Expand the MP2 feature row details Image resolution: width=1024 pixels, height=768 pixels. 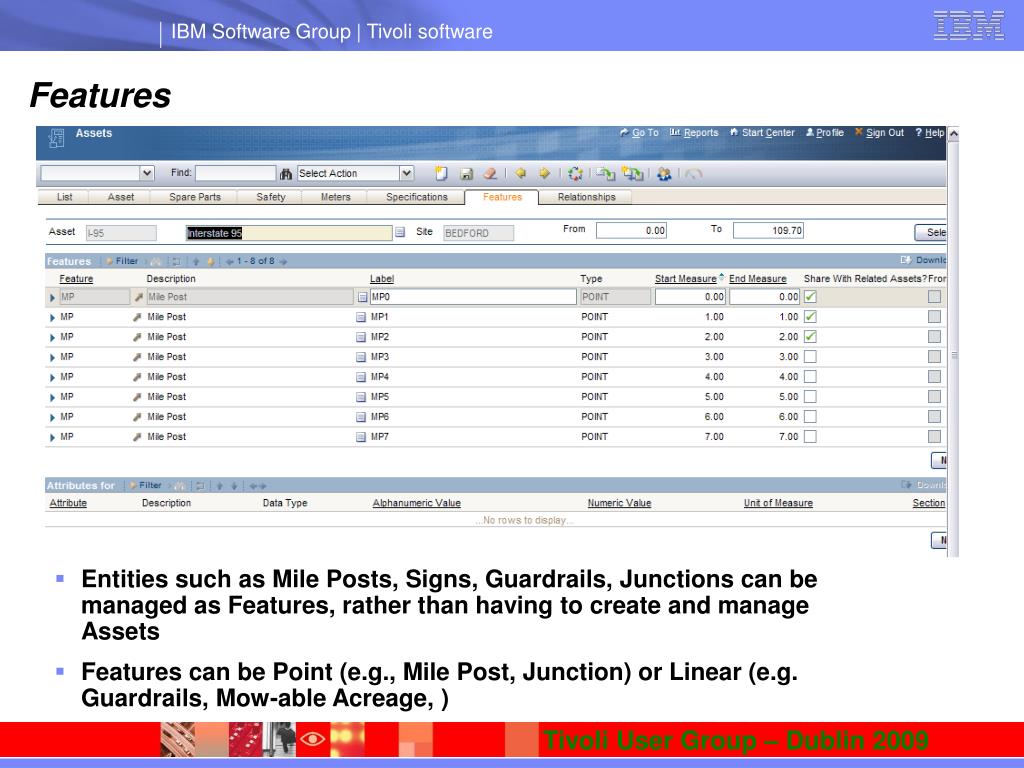pos(52,338)
